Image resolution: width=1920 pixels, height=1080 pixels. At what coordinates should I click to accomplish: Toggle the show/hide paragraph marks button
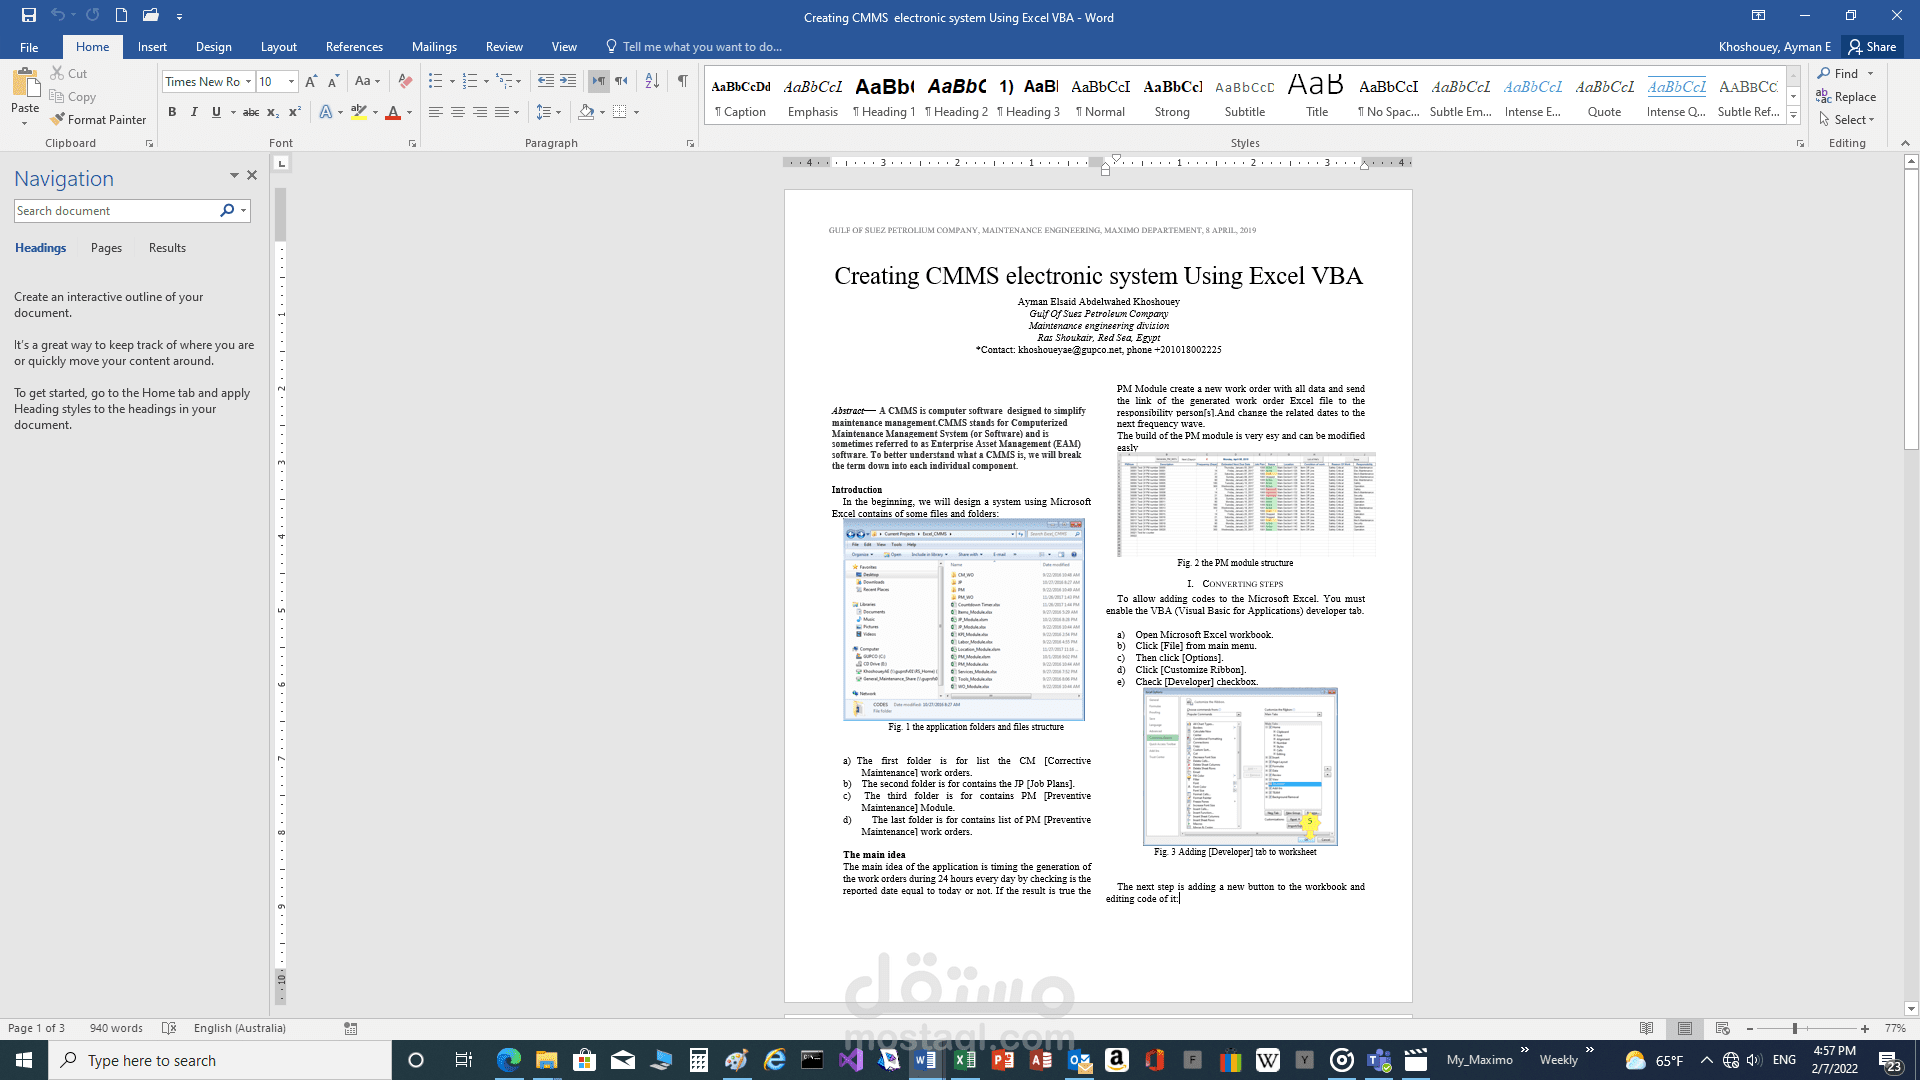[x=684, y=81]
